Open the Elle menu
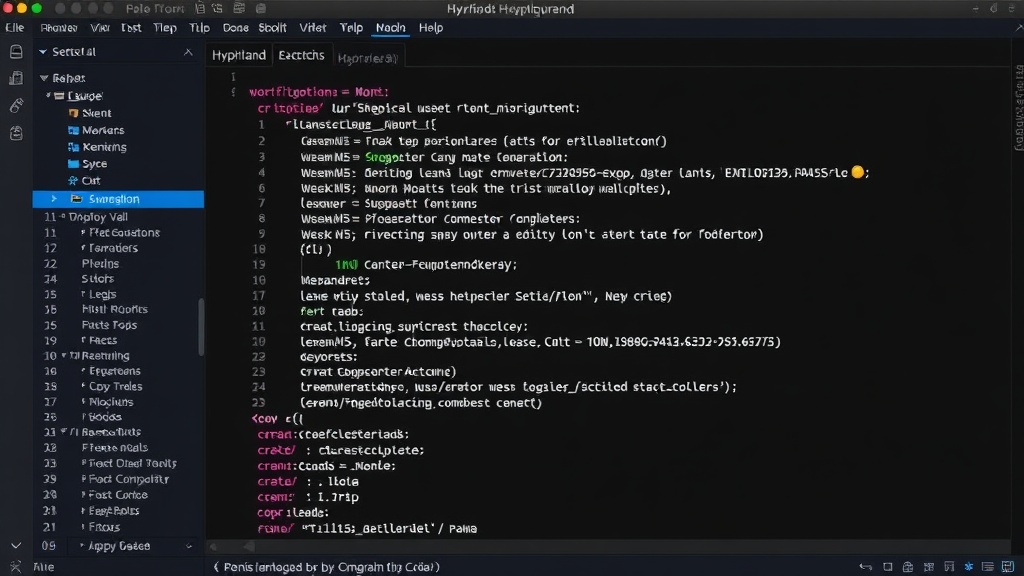This screenshot has height=576, width=1024. click(x=14, y=27)
